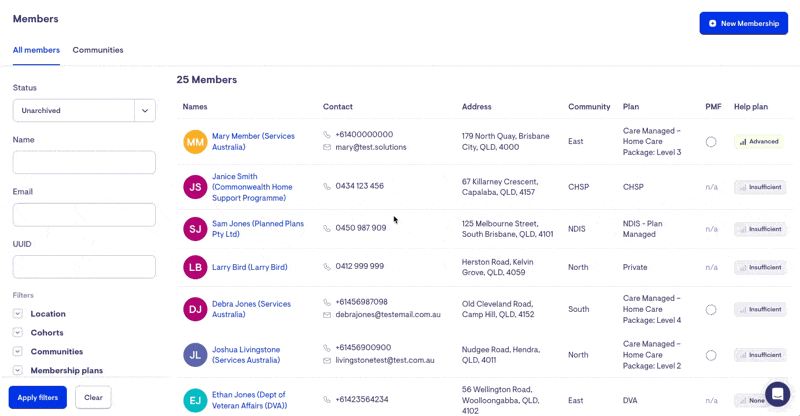Viewport: 800px width, 416px height.
Task: Switch to the Communities tab
Action: [98, 50]
